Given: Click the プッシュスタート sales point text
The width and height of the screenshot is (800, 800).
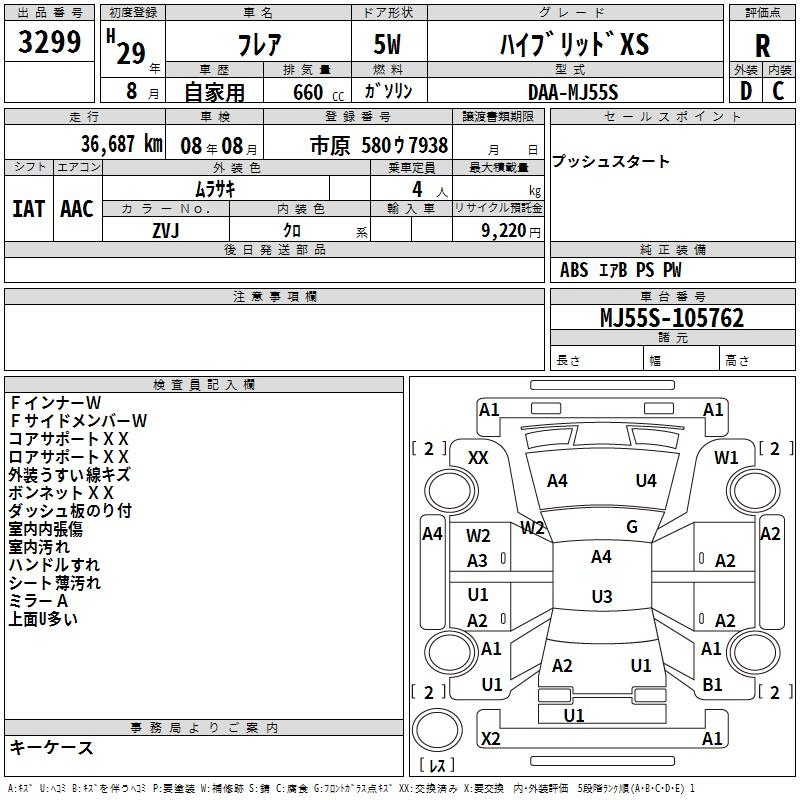Looking at the screenshot, I should coord(611,162).
